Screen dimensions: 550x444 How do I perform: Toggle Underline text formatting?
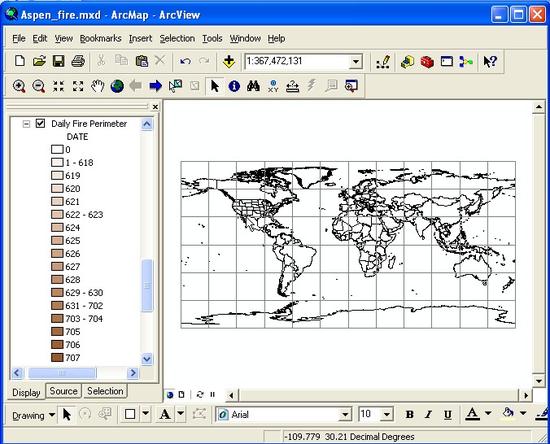click(x=448, y=415)
